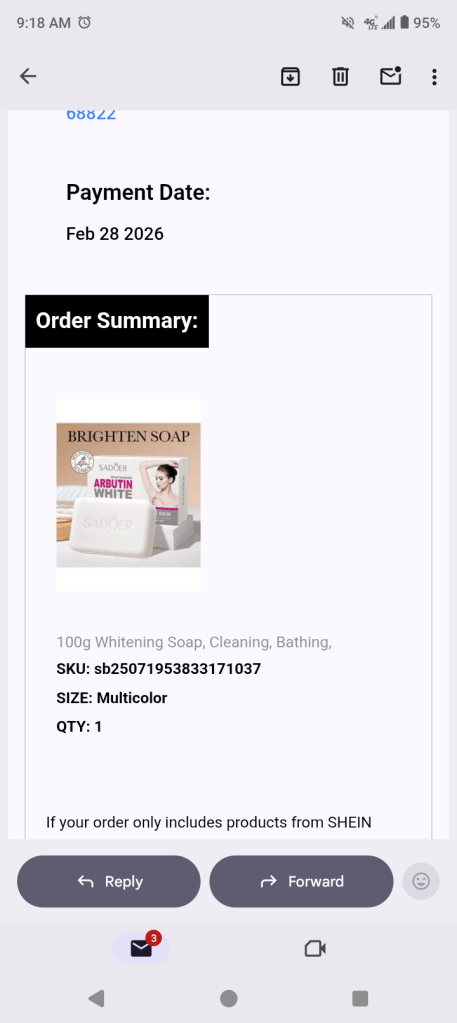Open the blue order number link 68822
Image resolution: width=457 pixels, height=1023 pixels.
coord(91,114)
